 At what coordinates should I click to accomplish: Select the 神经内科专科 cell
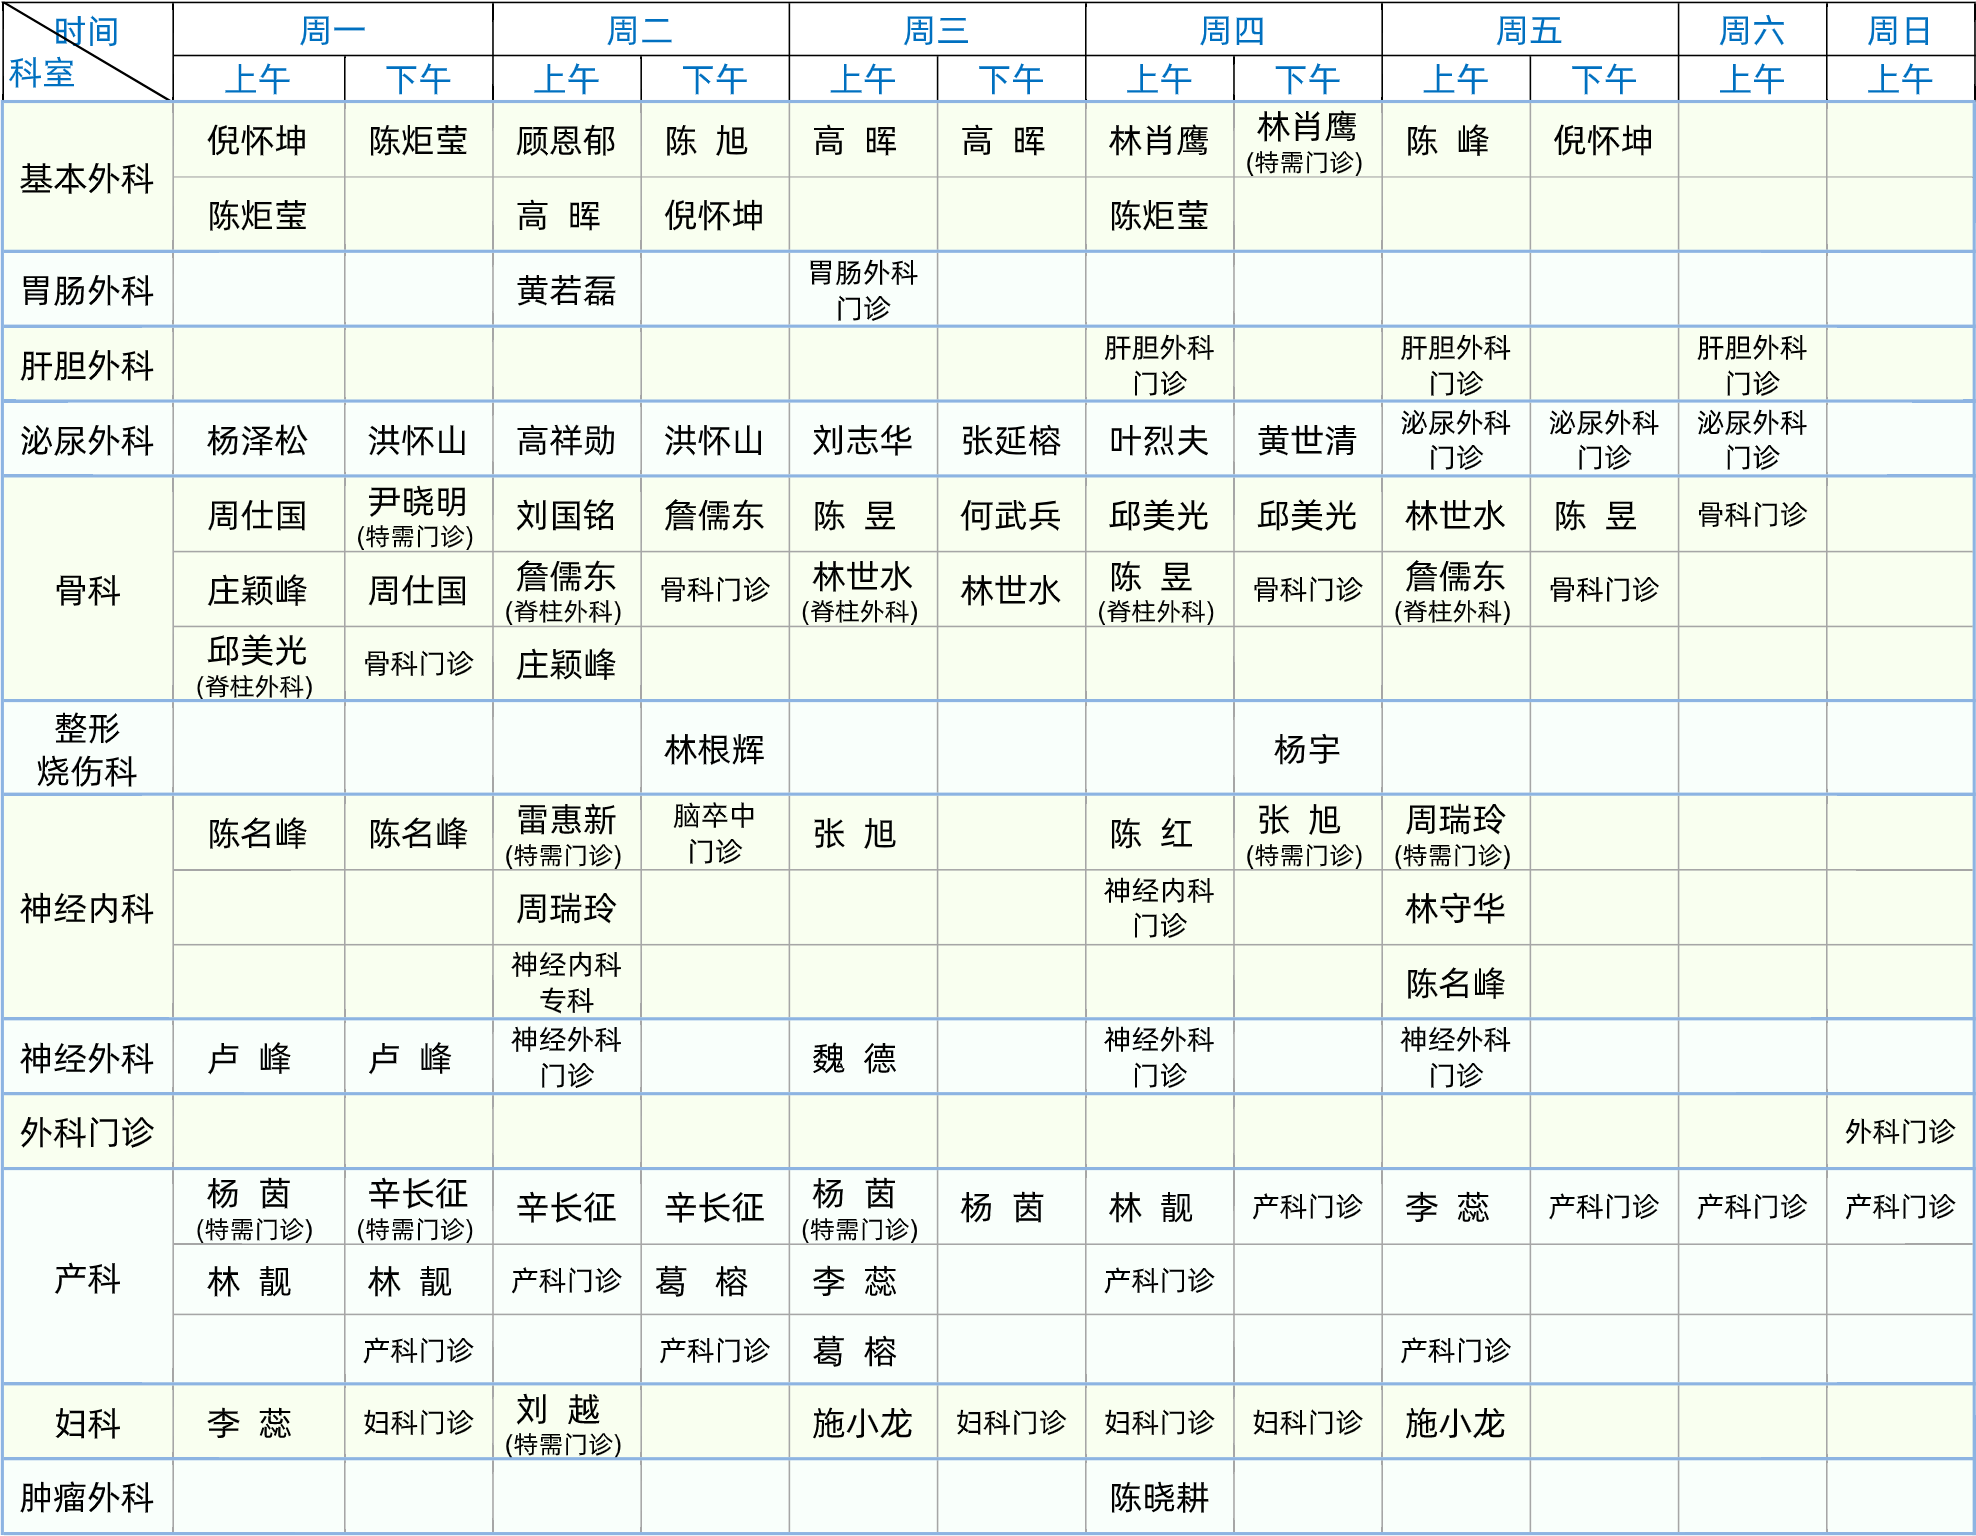coord(566,982)
